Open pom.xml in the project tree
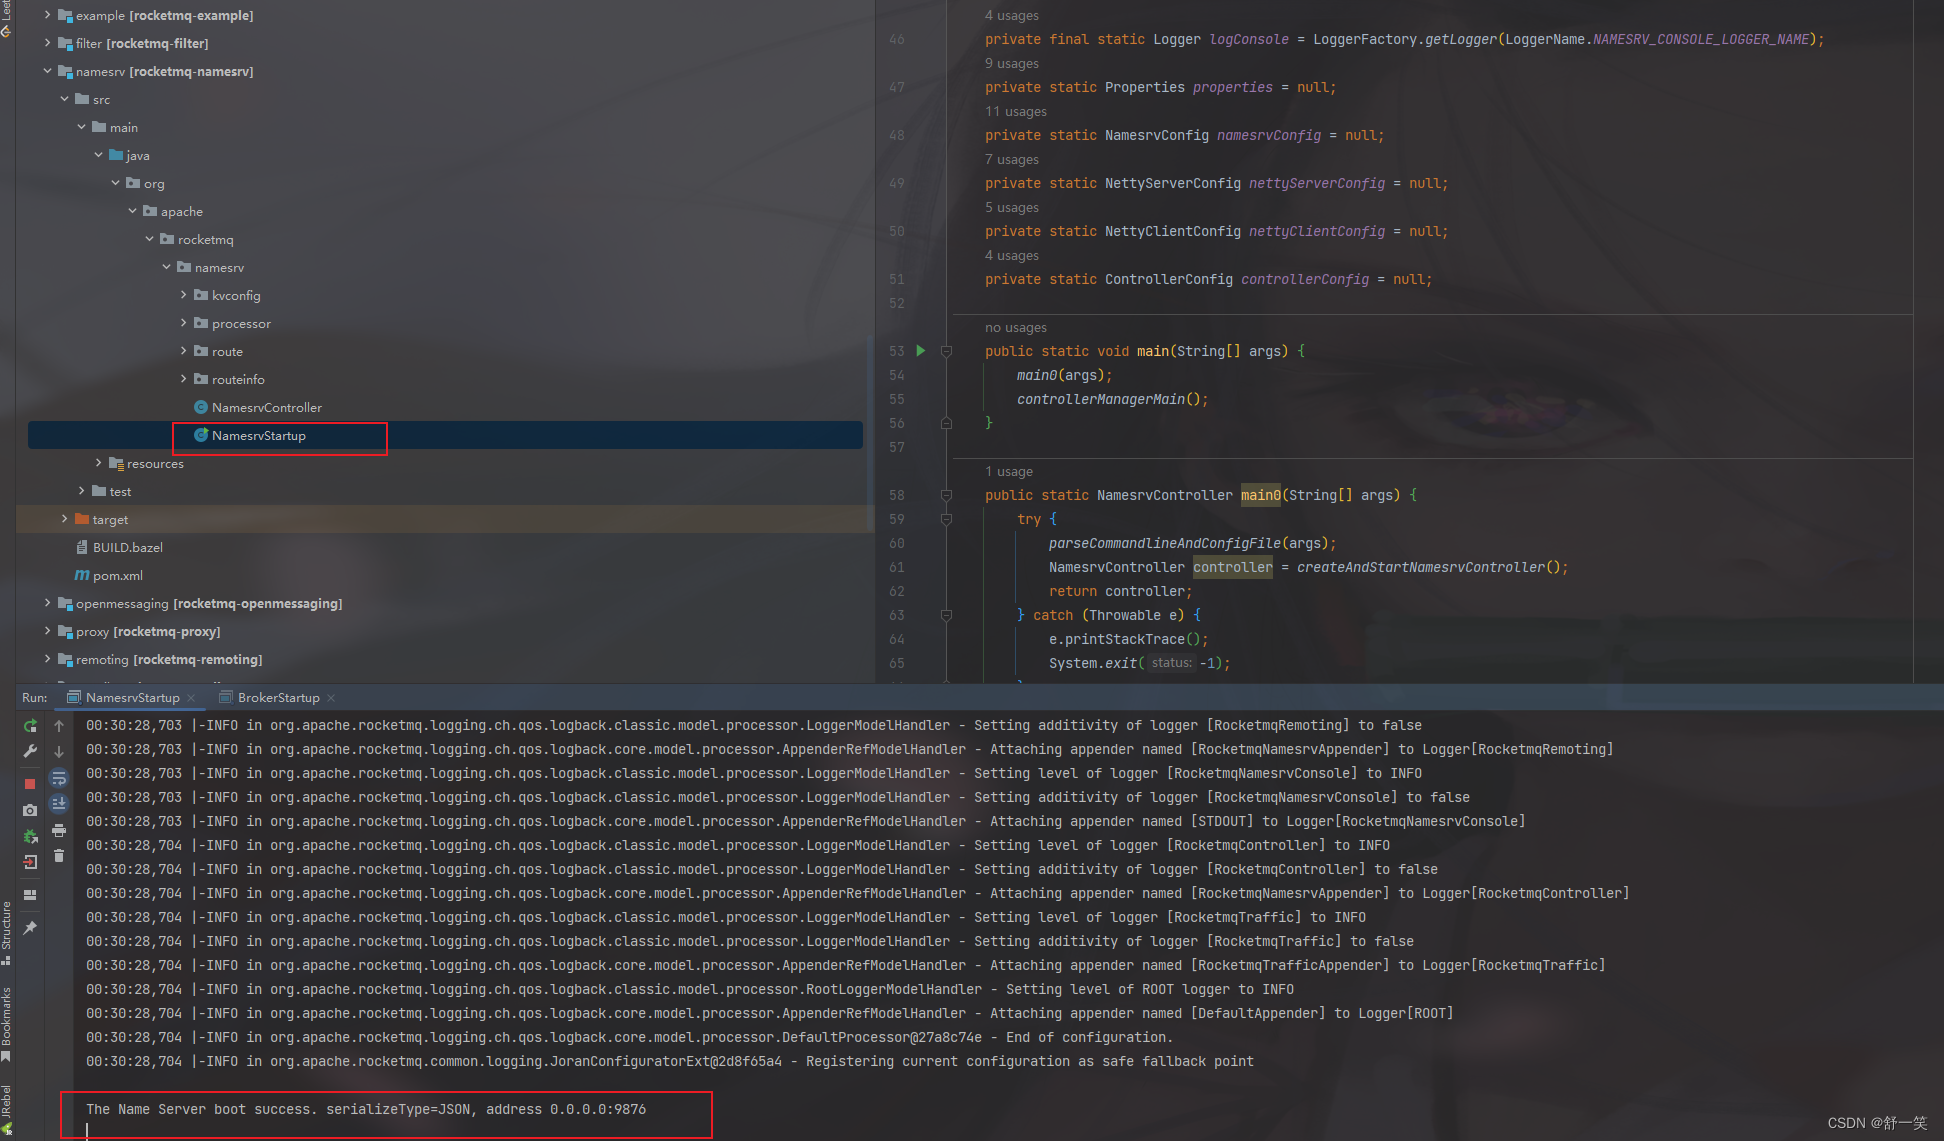Viewport: 1944px width, 1141px height. tap(117, 575)
